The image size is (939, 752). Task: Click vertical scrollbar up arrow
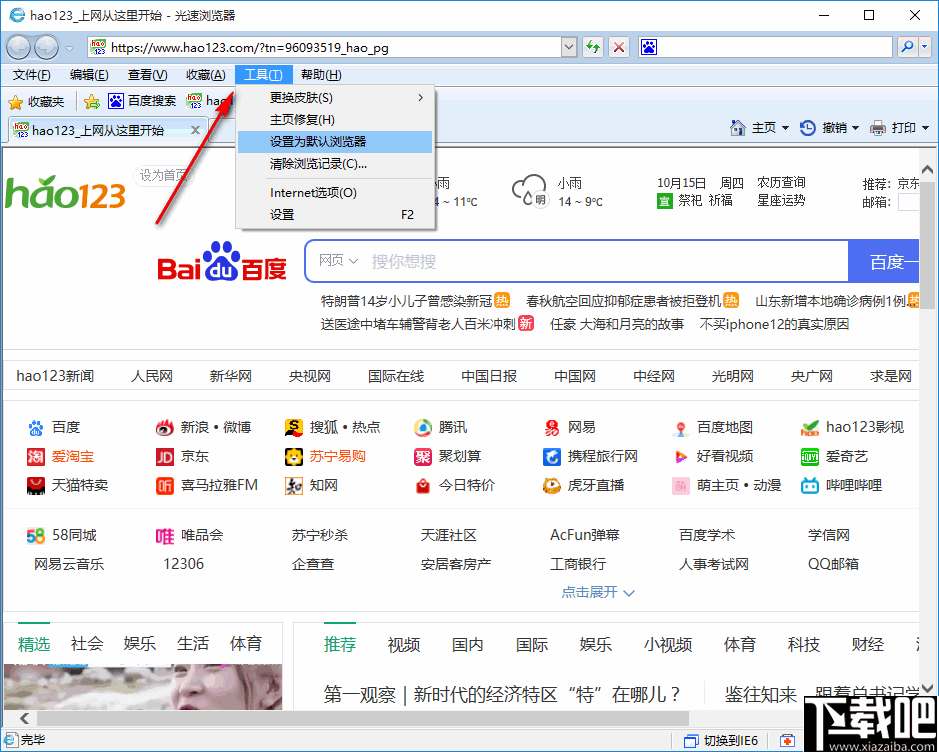tap(928, 171)
